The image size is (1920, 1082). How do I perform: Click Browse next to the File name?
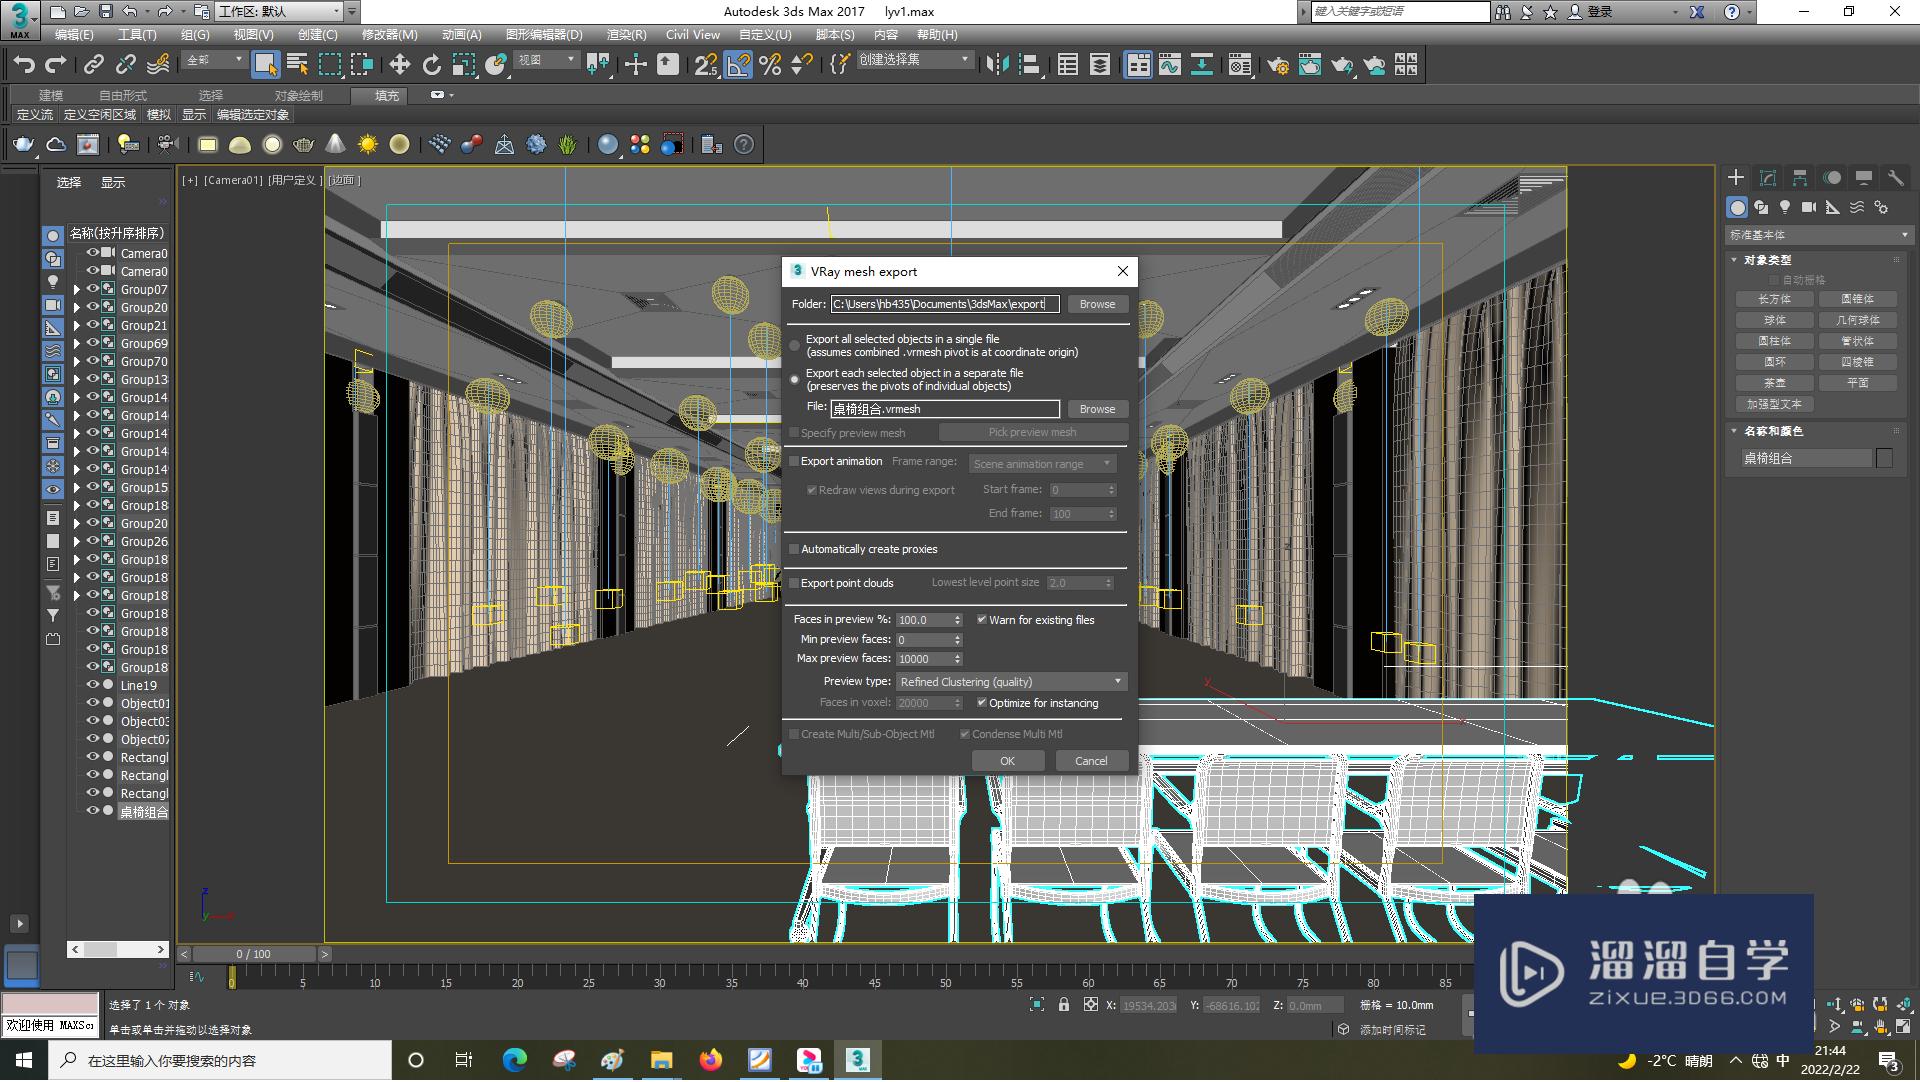pyautogui.click(x=1097, y=409)
